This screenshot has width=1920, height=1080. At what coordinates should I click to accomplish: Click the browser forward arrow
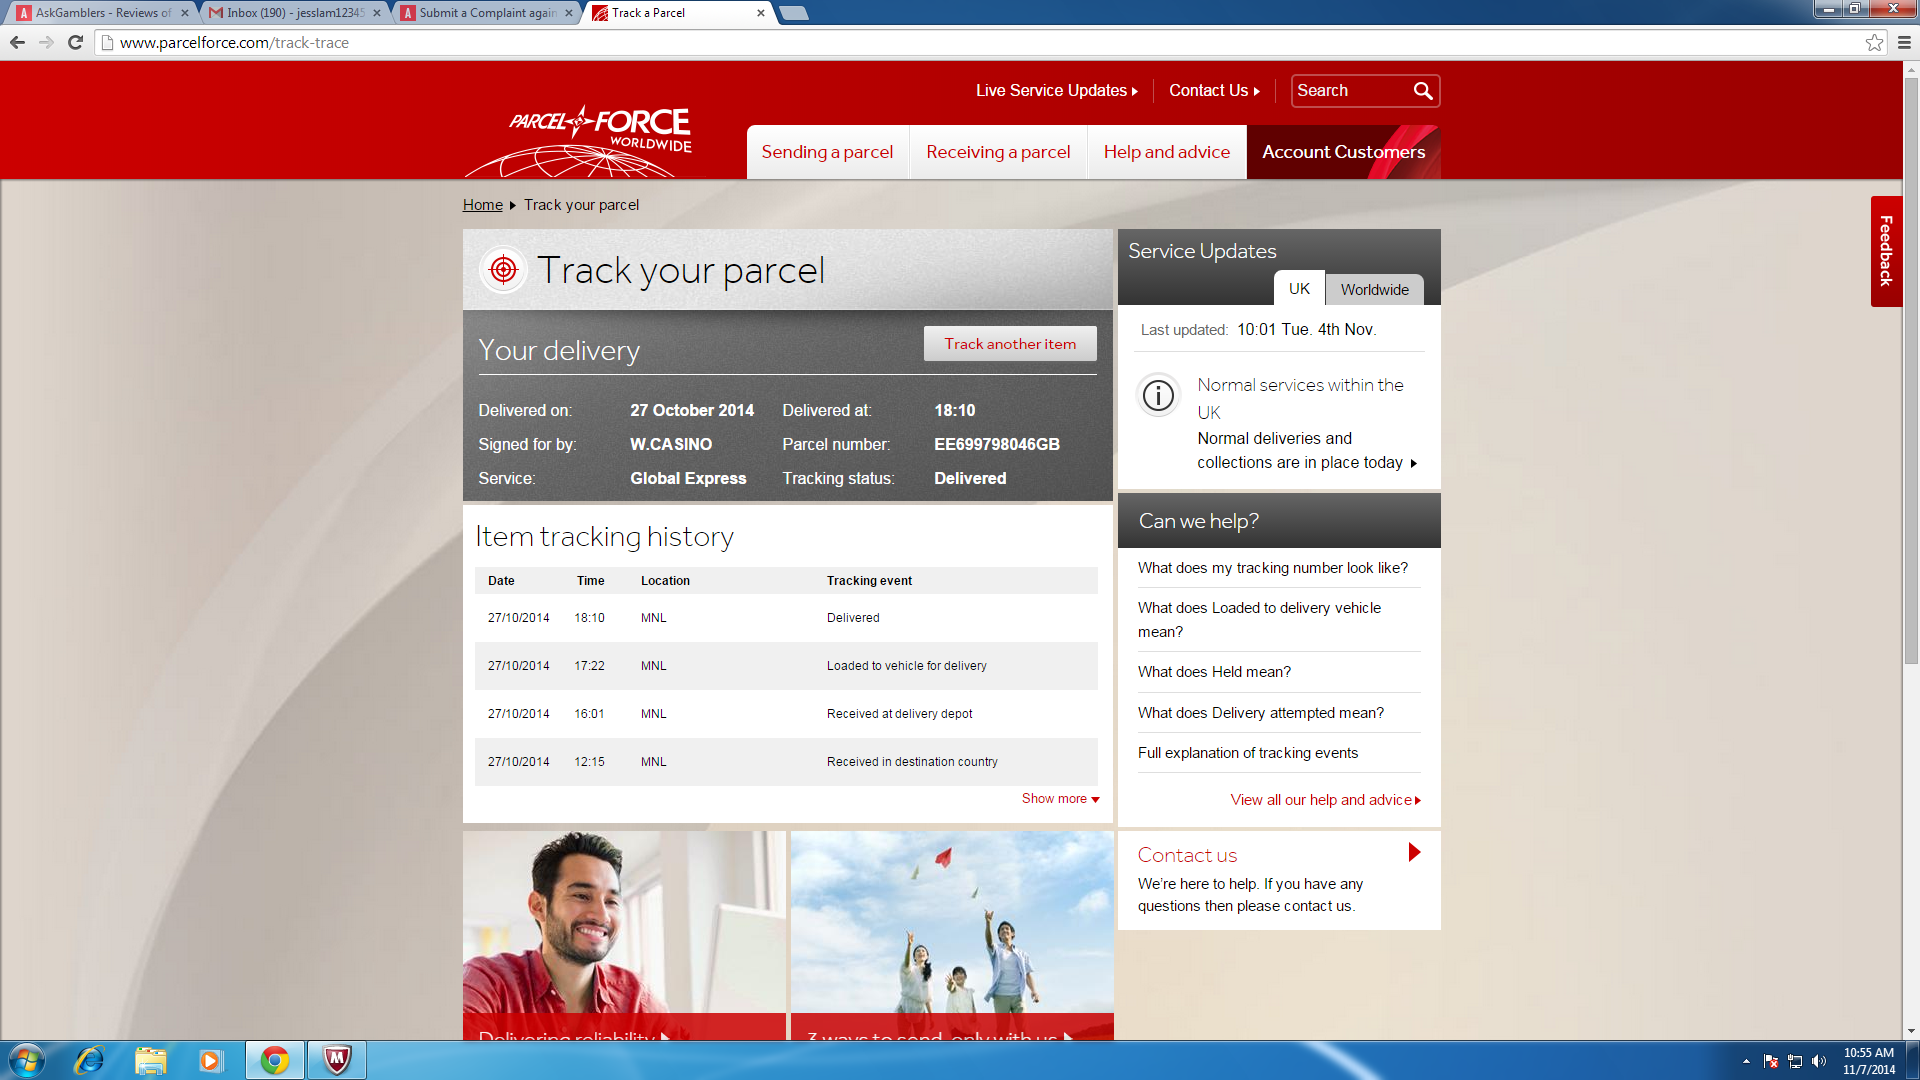click(x=46, y=42)
